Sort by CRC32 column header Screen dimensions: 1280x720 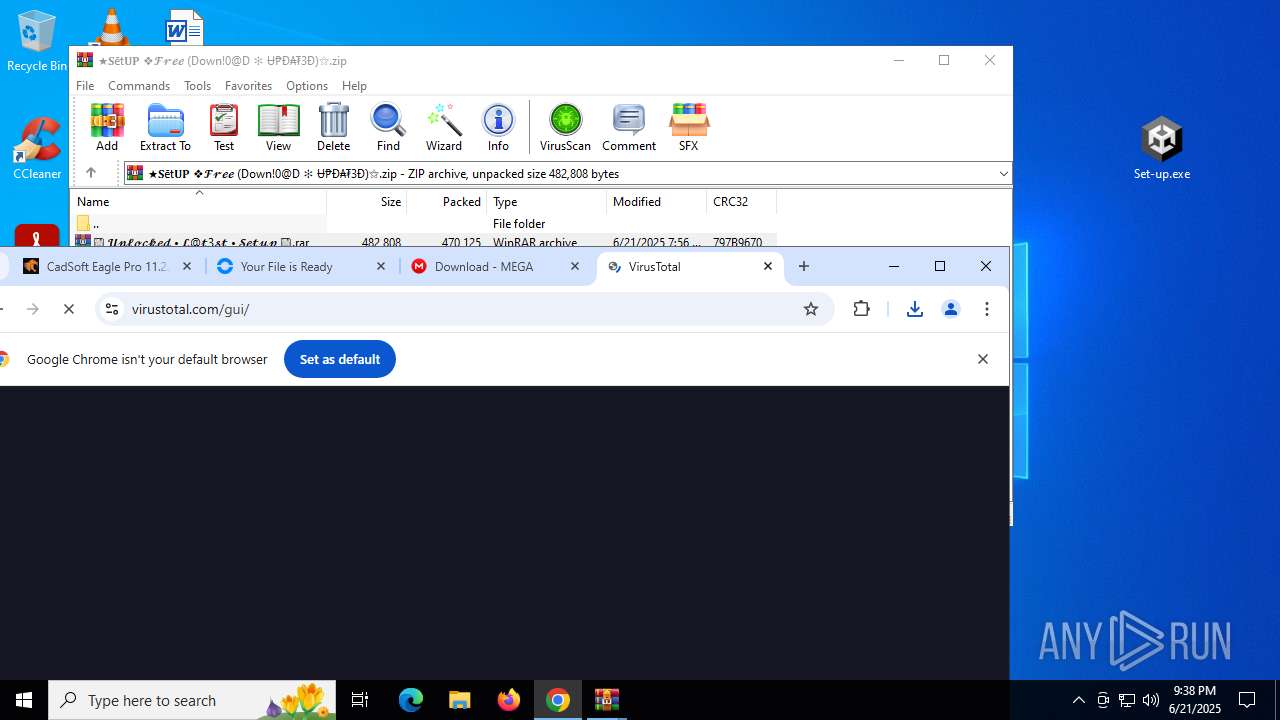(741, 202)
